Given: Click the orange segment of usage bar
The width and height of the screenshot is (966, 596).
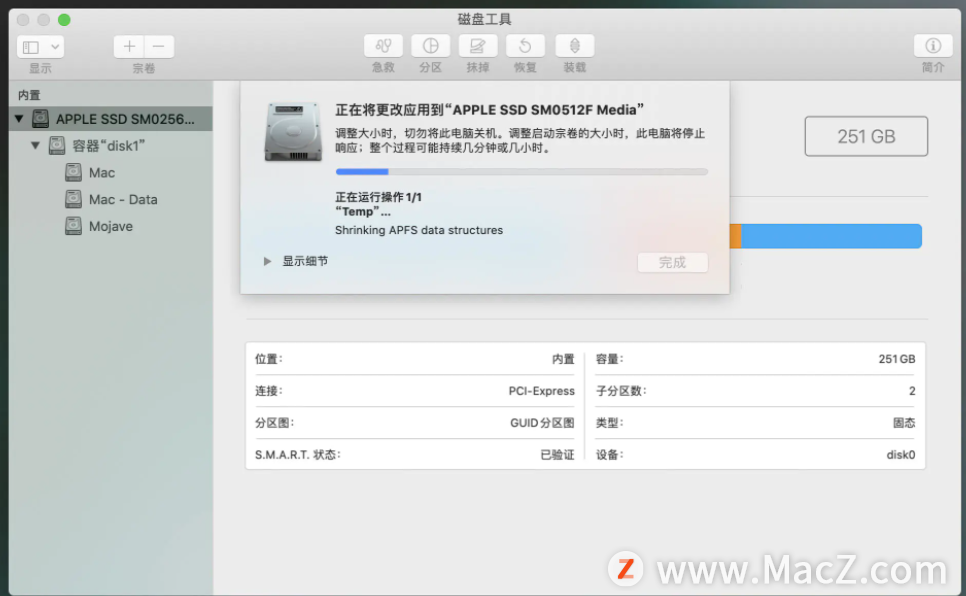Looking at the screenshot, I should 735,236.
